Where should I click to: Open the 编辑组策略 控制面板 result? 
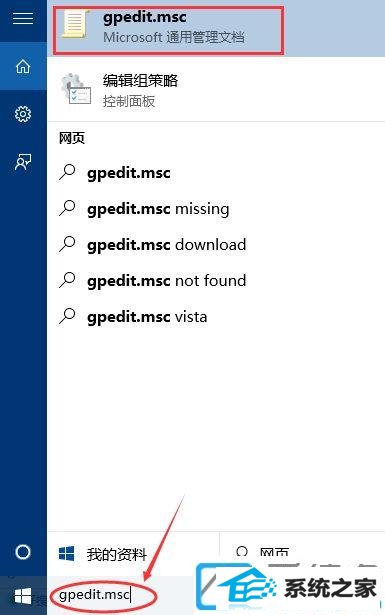[216, 89]
